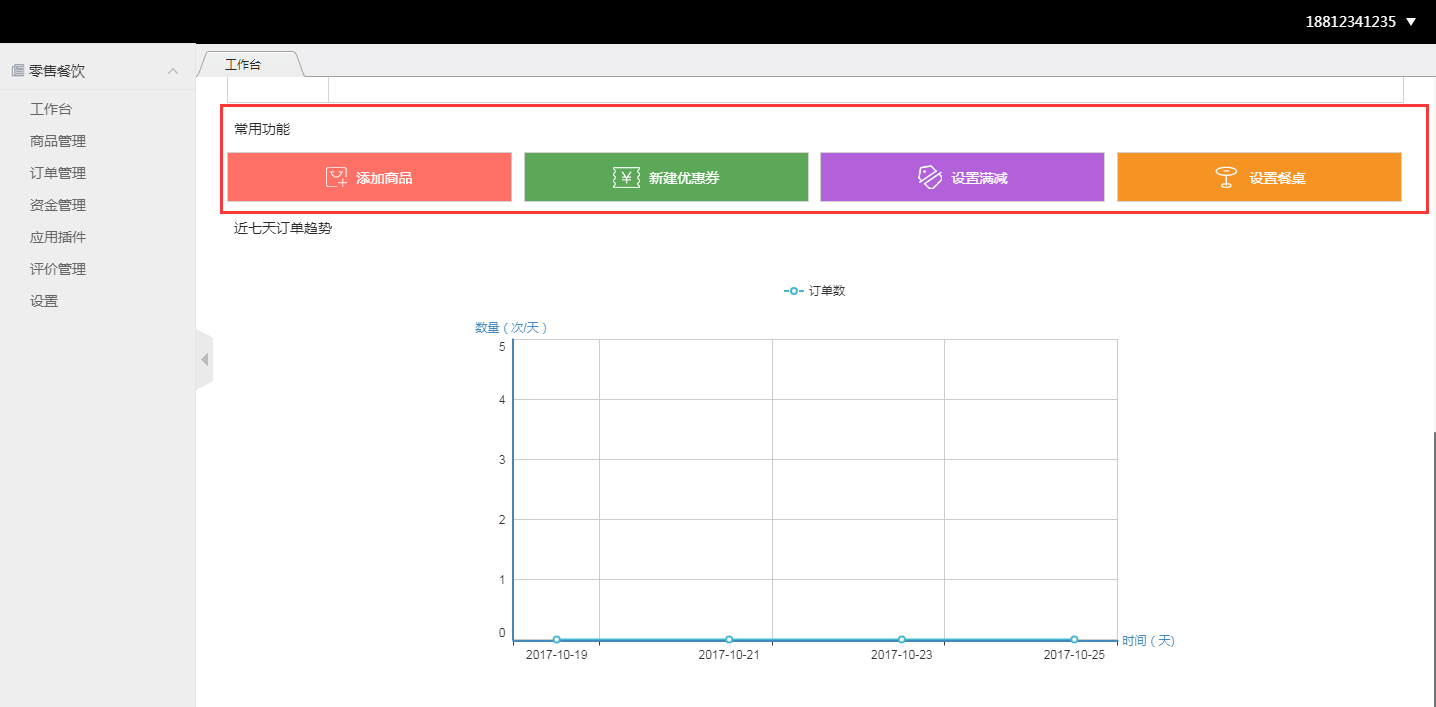
Task: Click the 设置餐桌 button label
Action: (x=1277, y=178)
